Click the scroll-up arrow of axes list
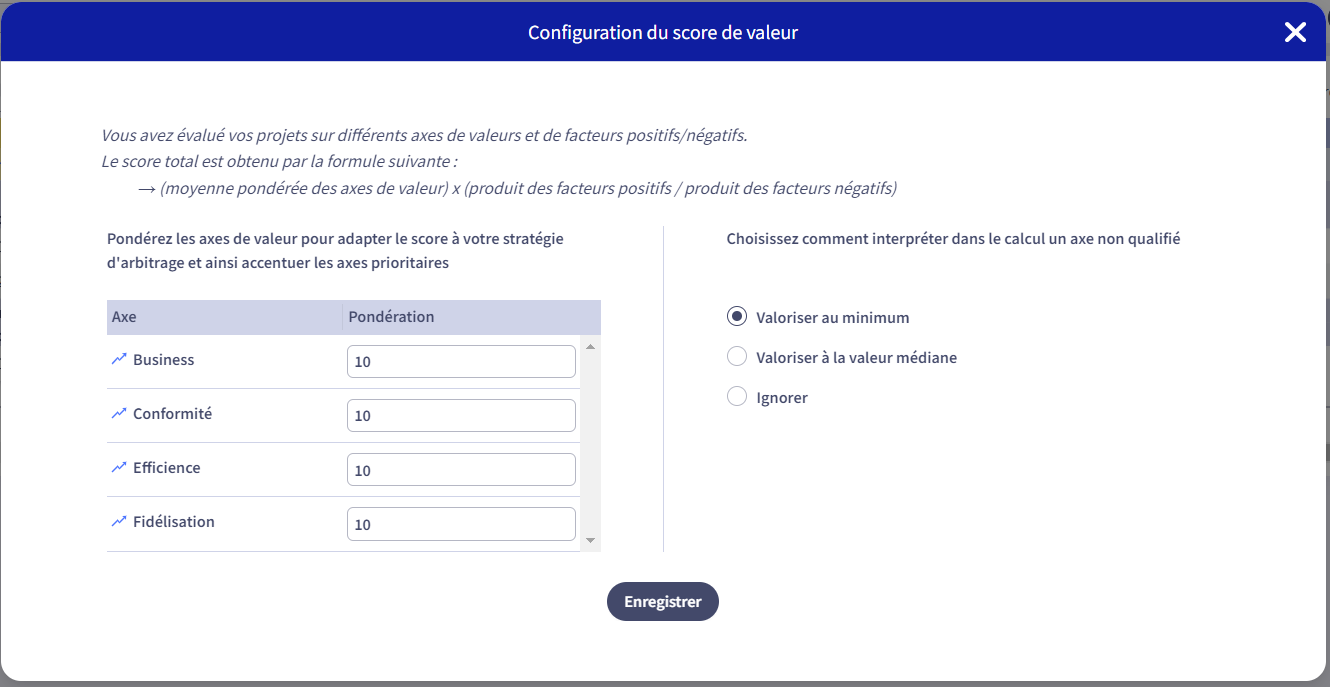Viewport: 1330px width, 687px height. coord(590,346)
